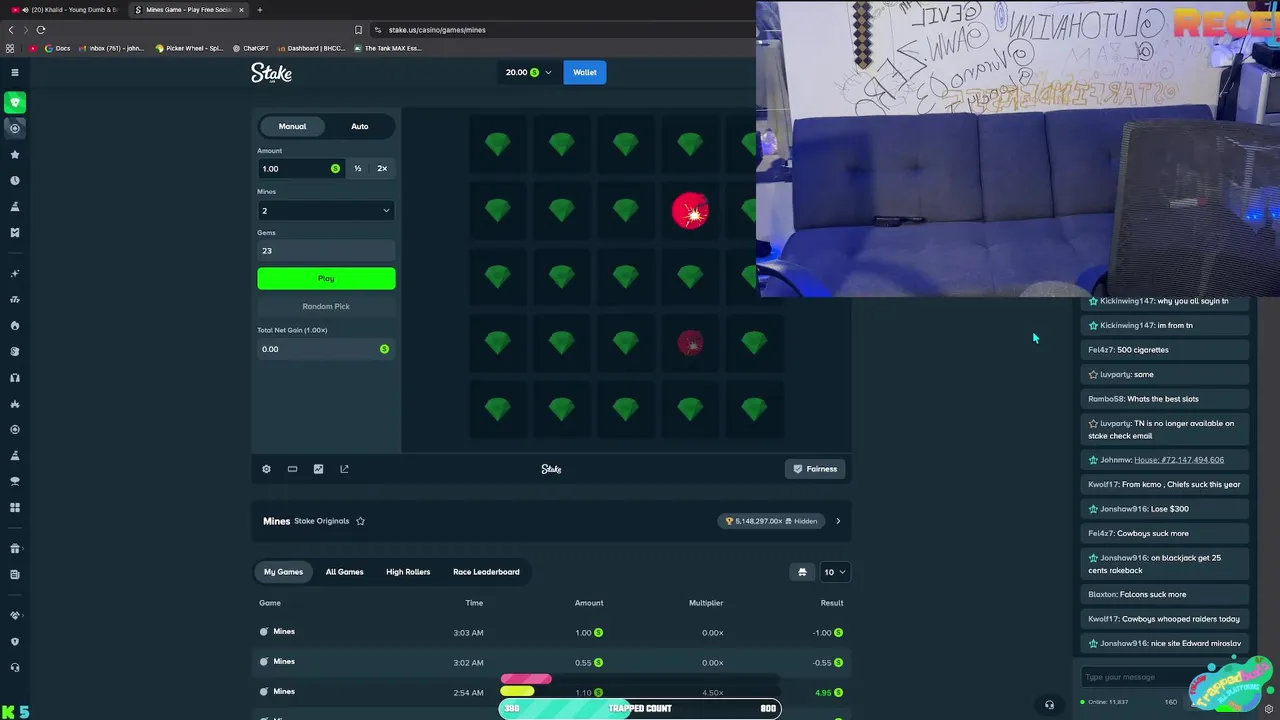Click the exploded red mine tile

tap(690, 210)
